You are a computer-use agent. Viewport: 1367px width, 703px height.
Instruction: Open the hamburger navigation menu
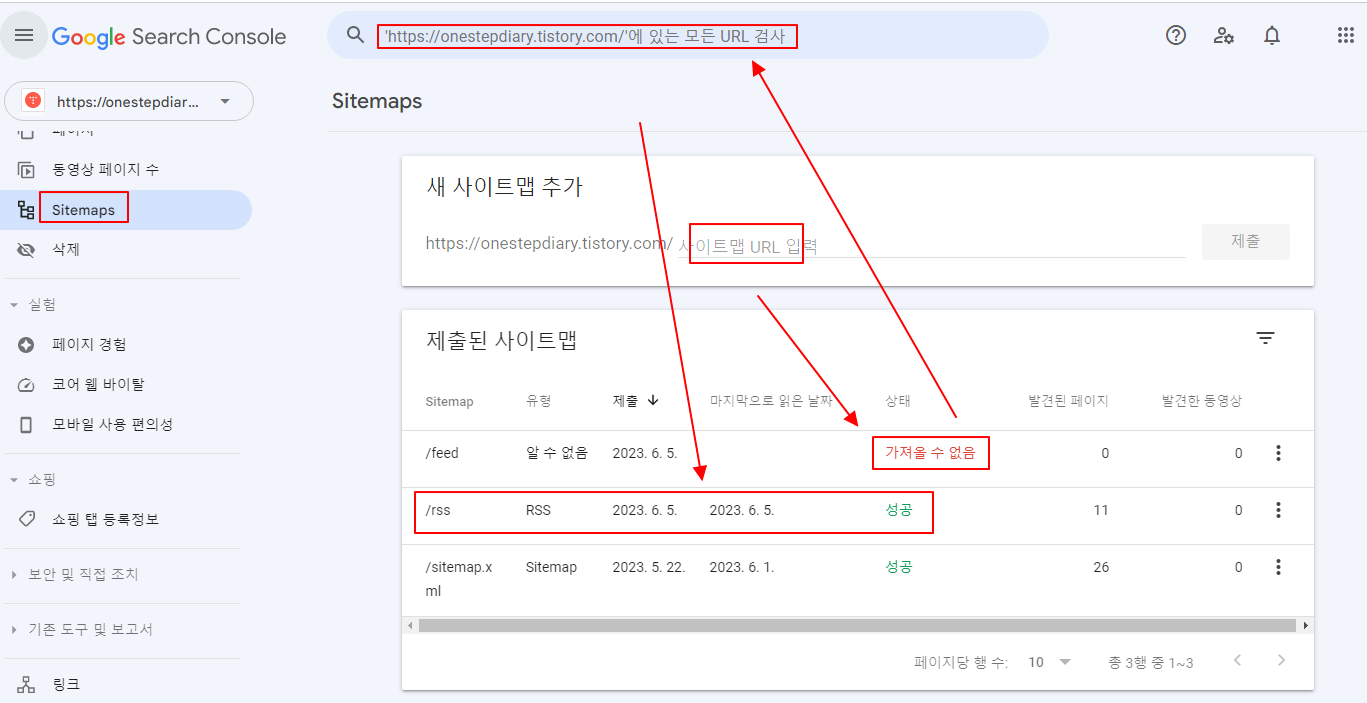[24, 36]
